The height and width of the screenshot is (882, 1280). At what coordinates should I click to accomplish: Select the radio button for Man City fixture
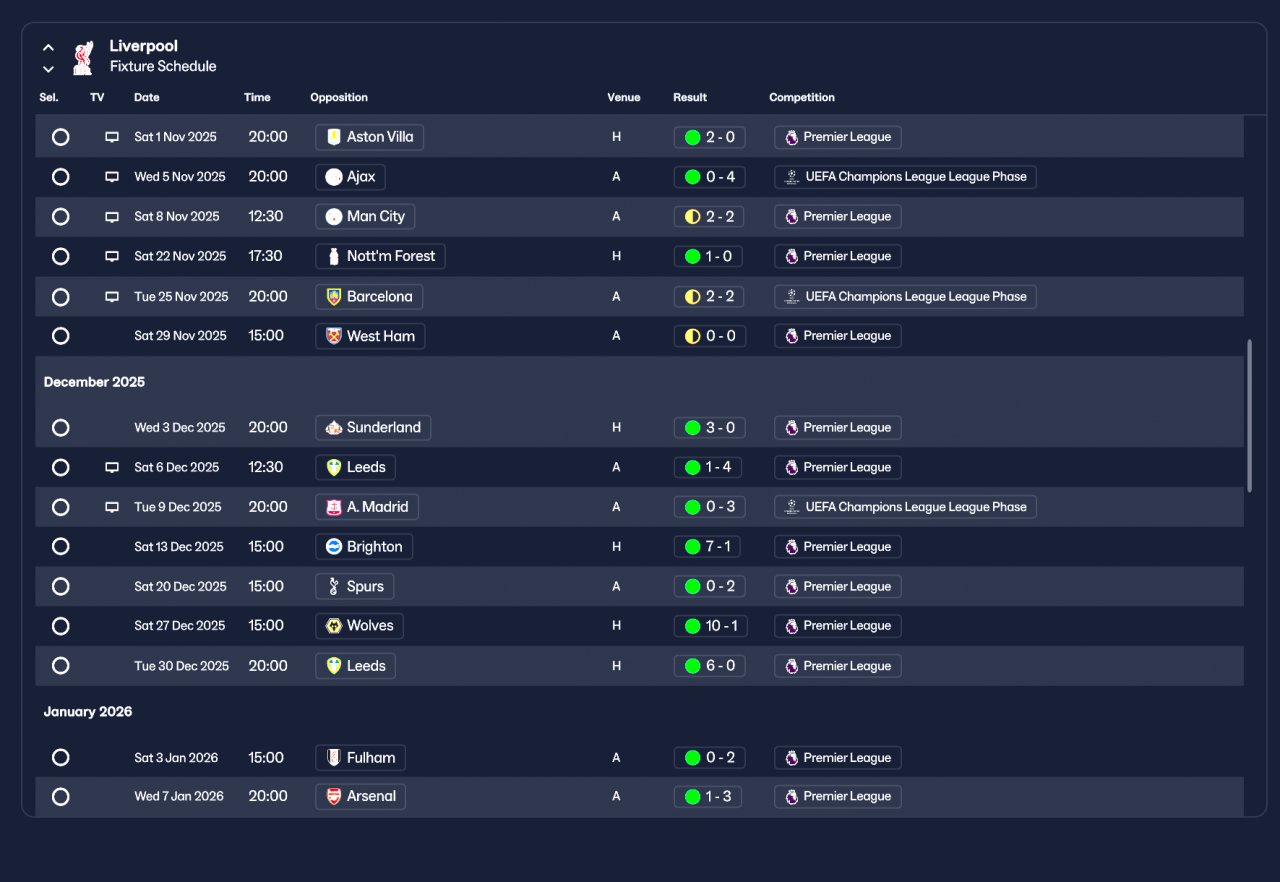(x=61, y=217)
